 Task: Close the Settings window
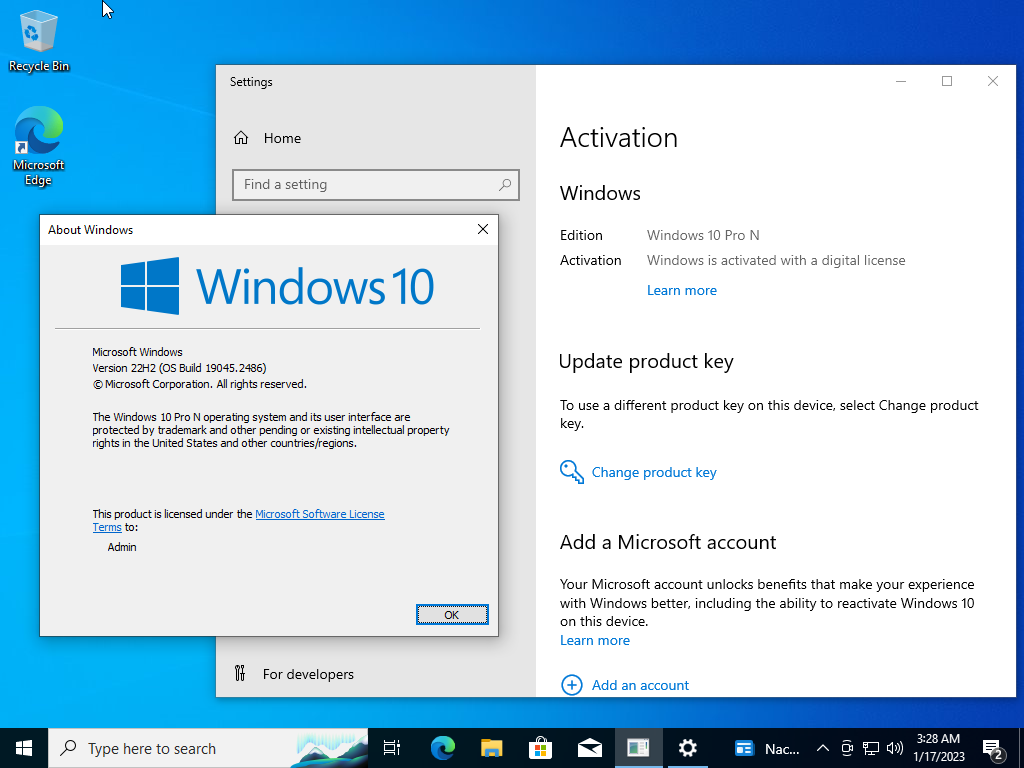pyautogui.click(x=993, y=81)
